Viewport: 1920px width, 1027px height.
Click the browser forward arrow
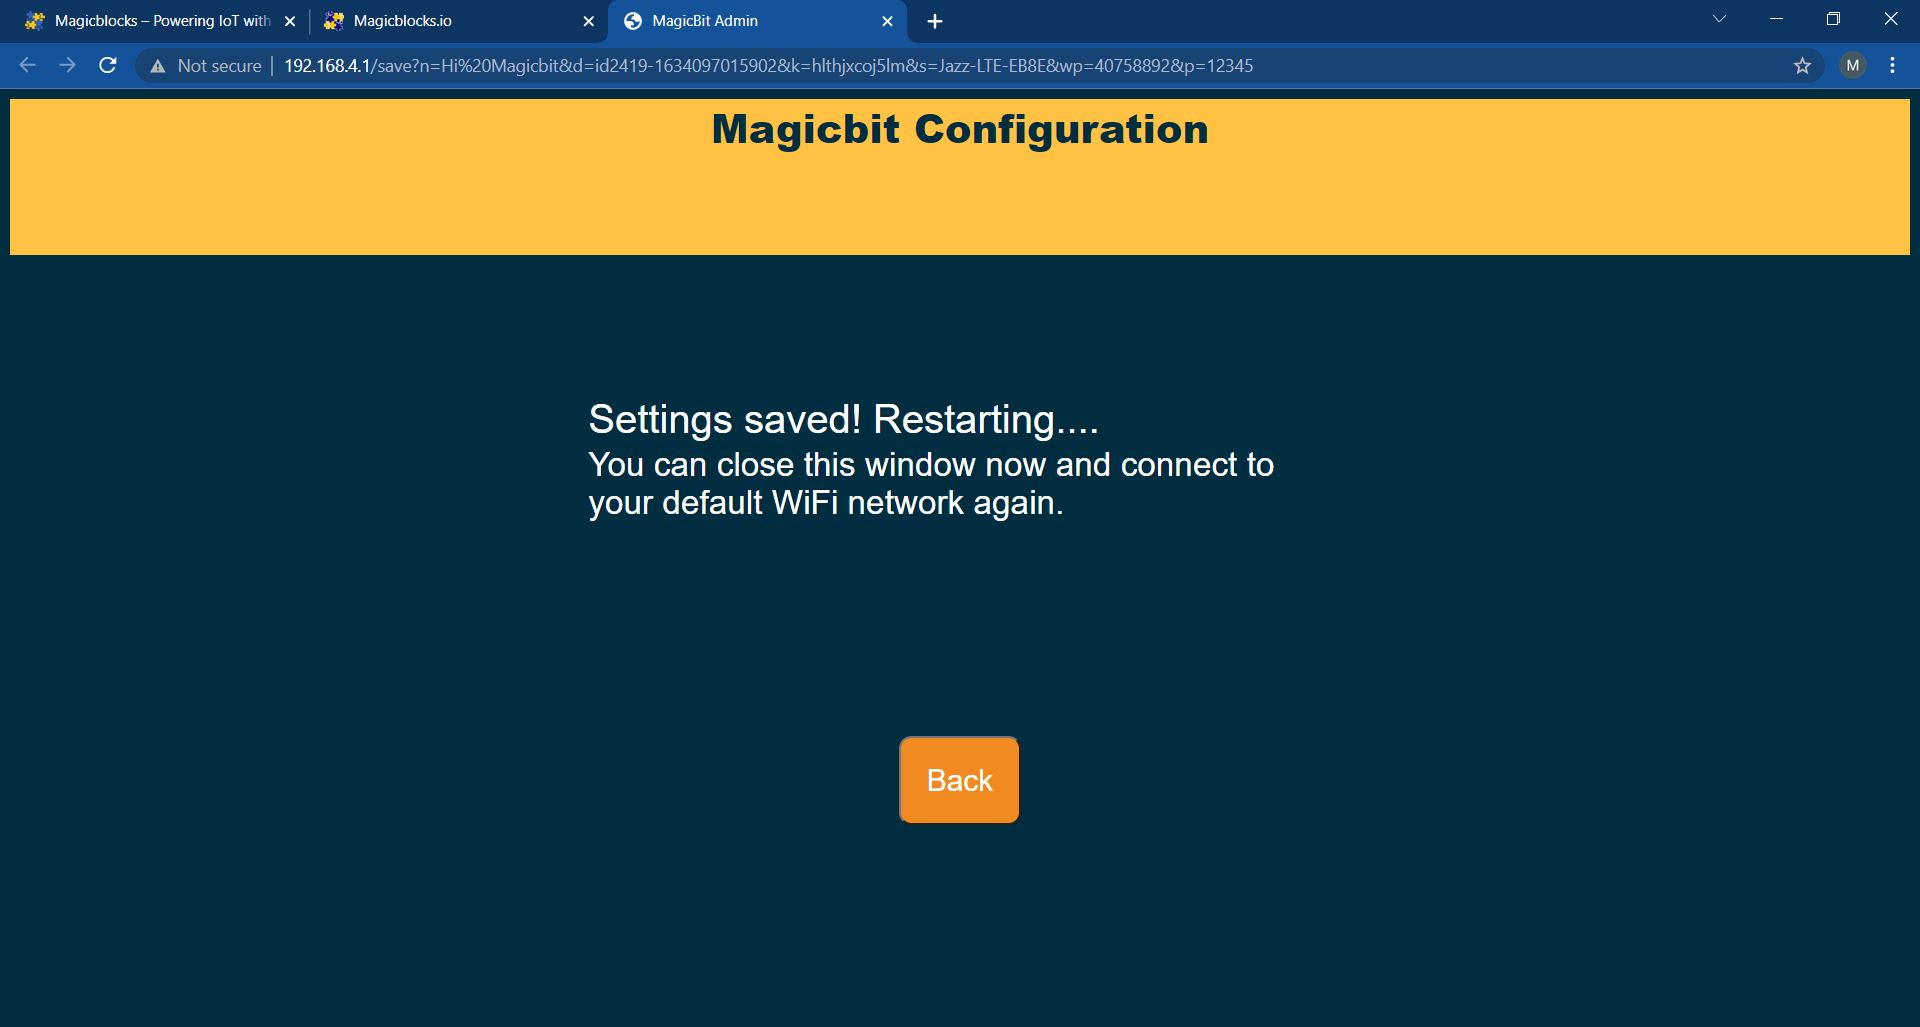pos(67,66)
